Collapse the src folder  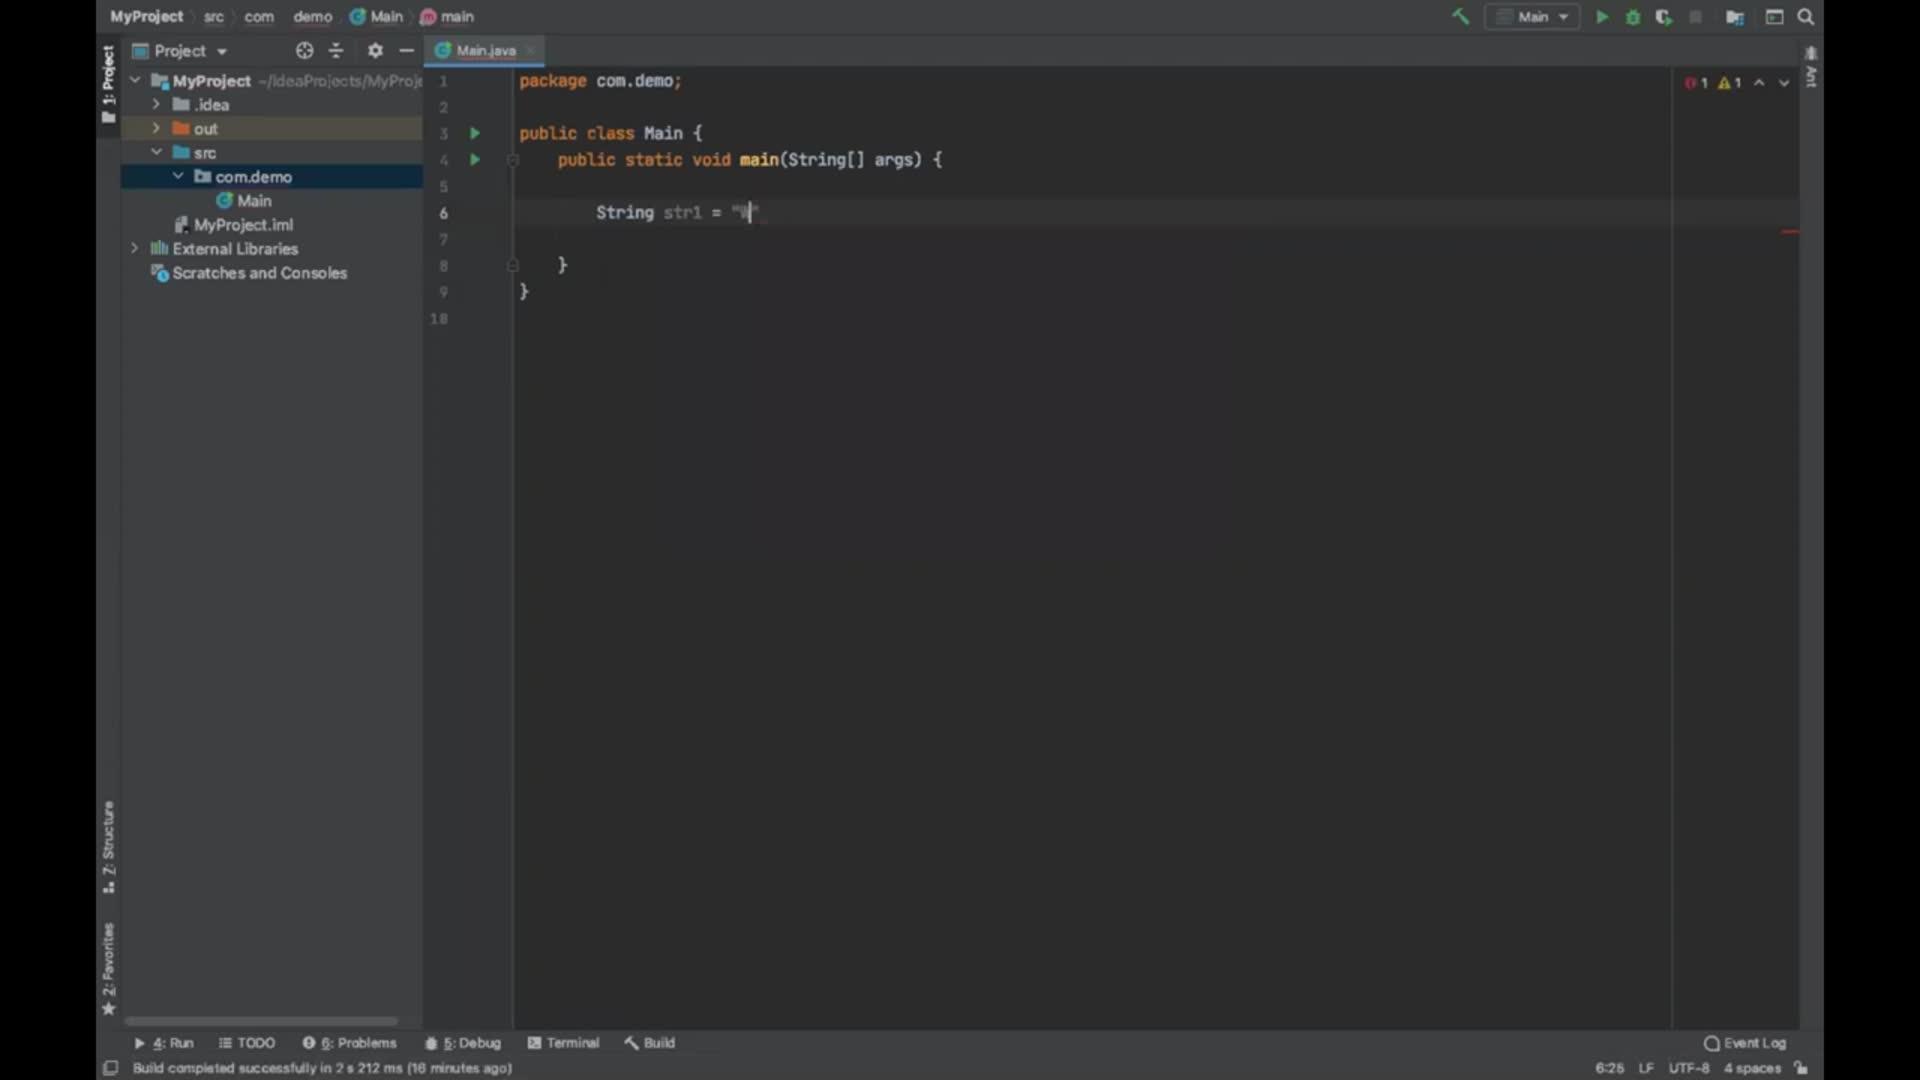[156, 152]
